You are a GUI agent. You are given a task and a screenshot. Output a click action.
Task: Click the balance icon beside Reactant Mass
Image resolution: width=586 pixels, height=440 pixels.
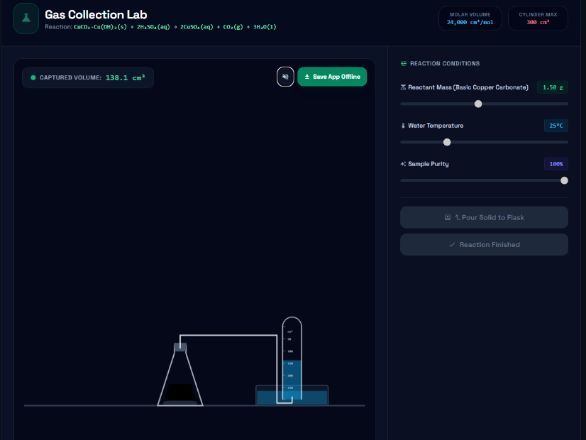pos(403,87)
